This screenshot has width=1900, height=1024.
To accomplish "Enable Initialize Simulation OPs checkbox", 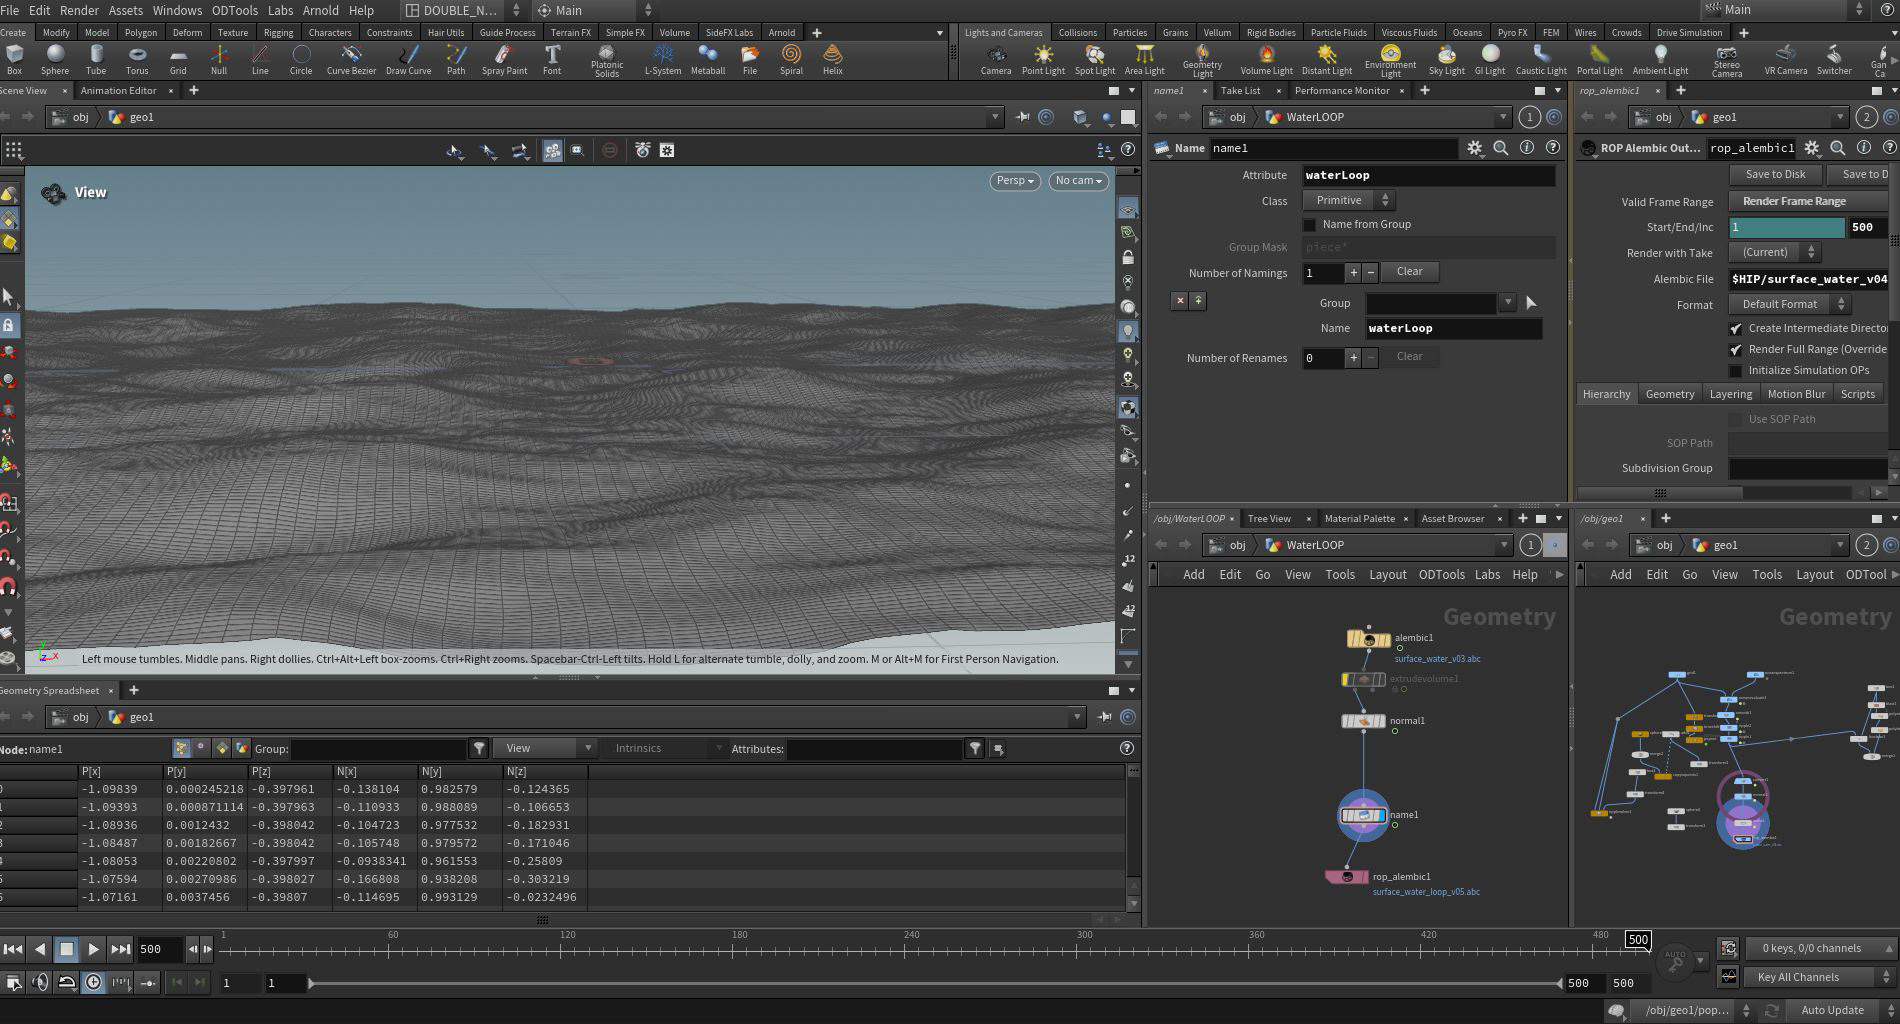I will click(x=1736, y=371).
